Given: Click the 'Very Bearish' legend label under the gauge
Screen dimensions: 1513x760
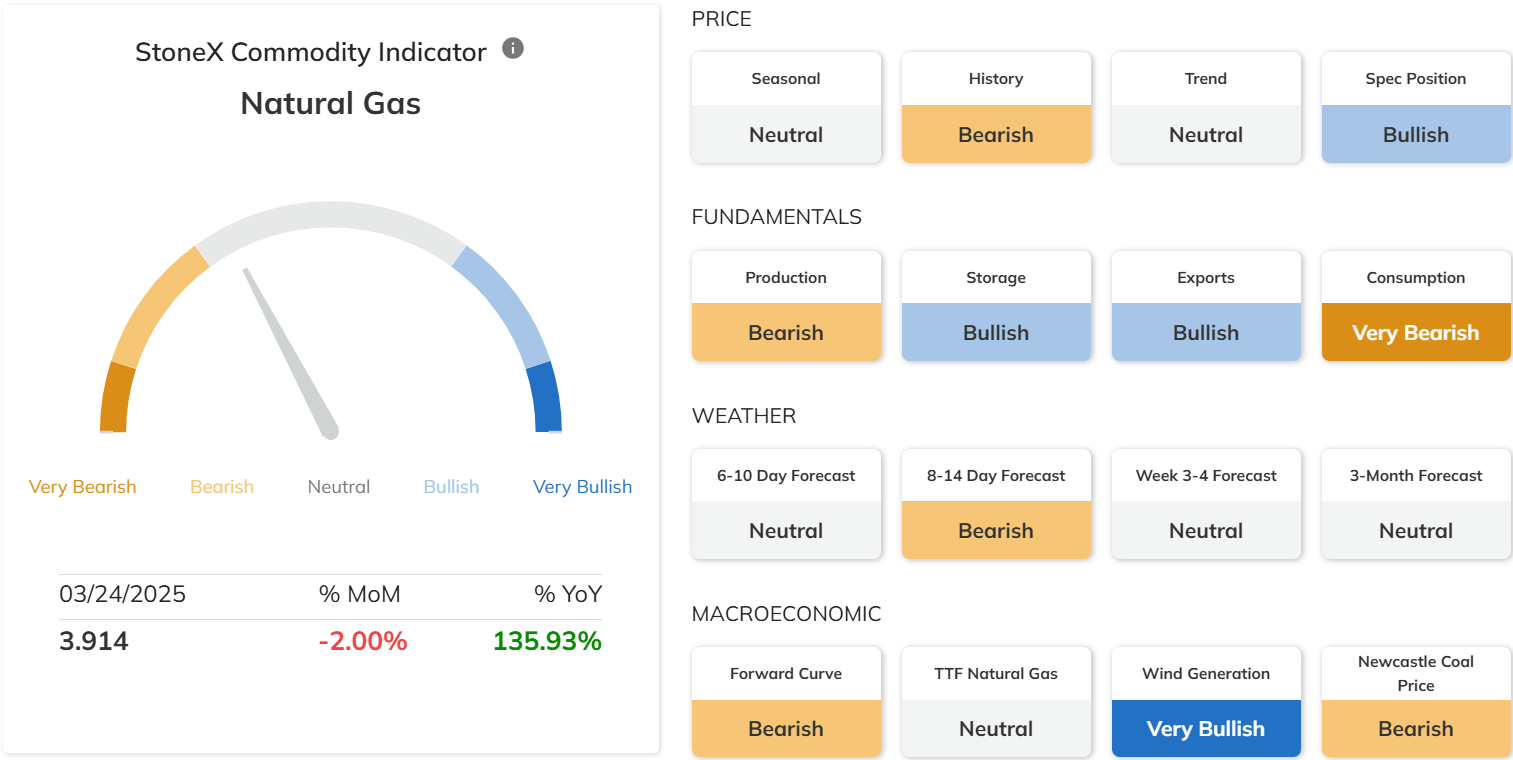Looking at the screenshot, I should coord(83,487).
